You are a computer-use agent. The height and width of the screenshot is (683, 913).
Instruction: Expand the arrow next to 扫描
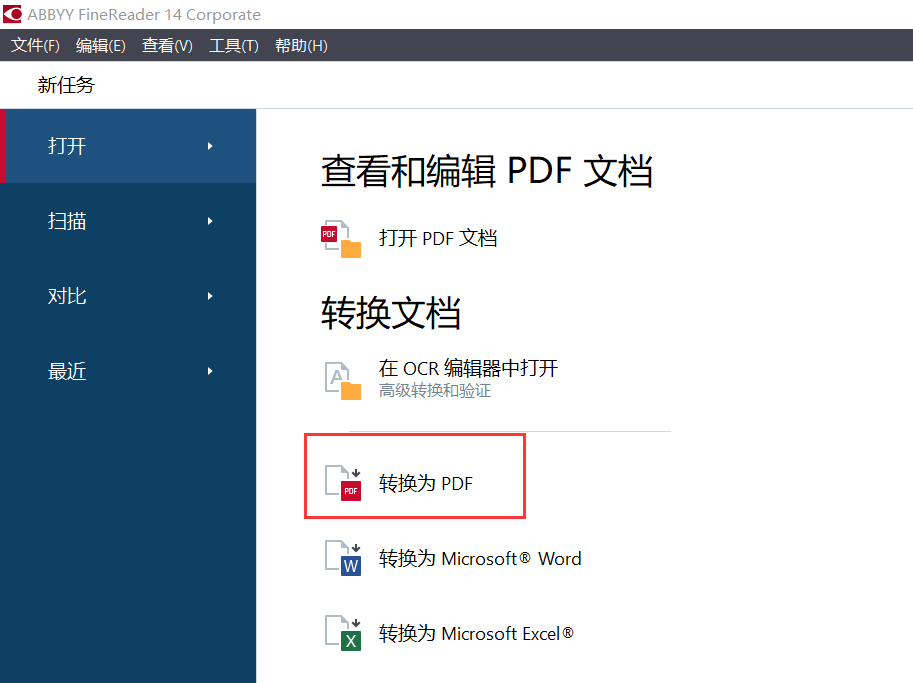210,221
